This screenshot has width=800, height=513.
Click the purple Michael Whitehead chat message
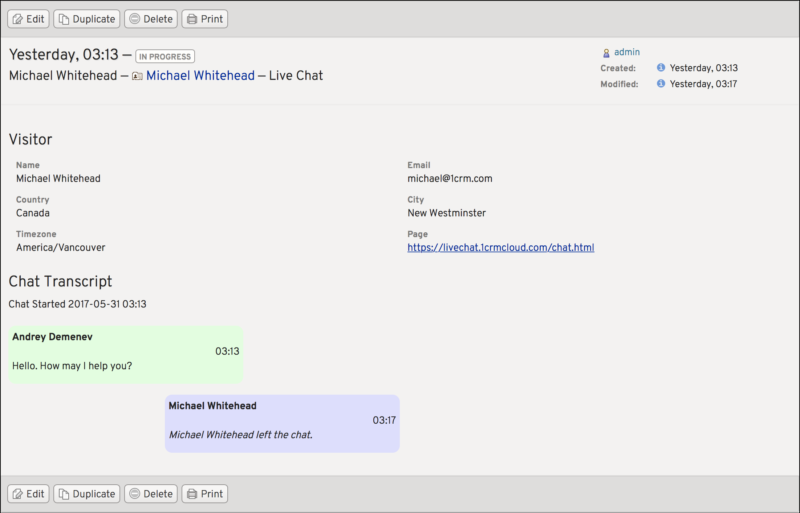point(282,422)
